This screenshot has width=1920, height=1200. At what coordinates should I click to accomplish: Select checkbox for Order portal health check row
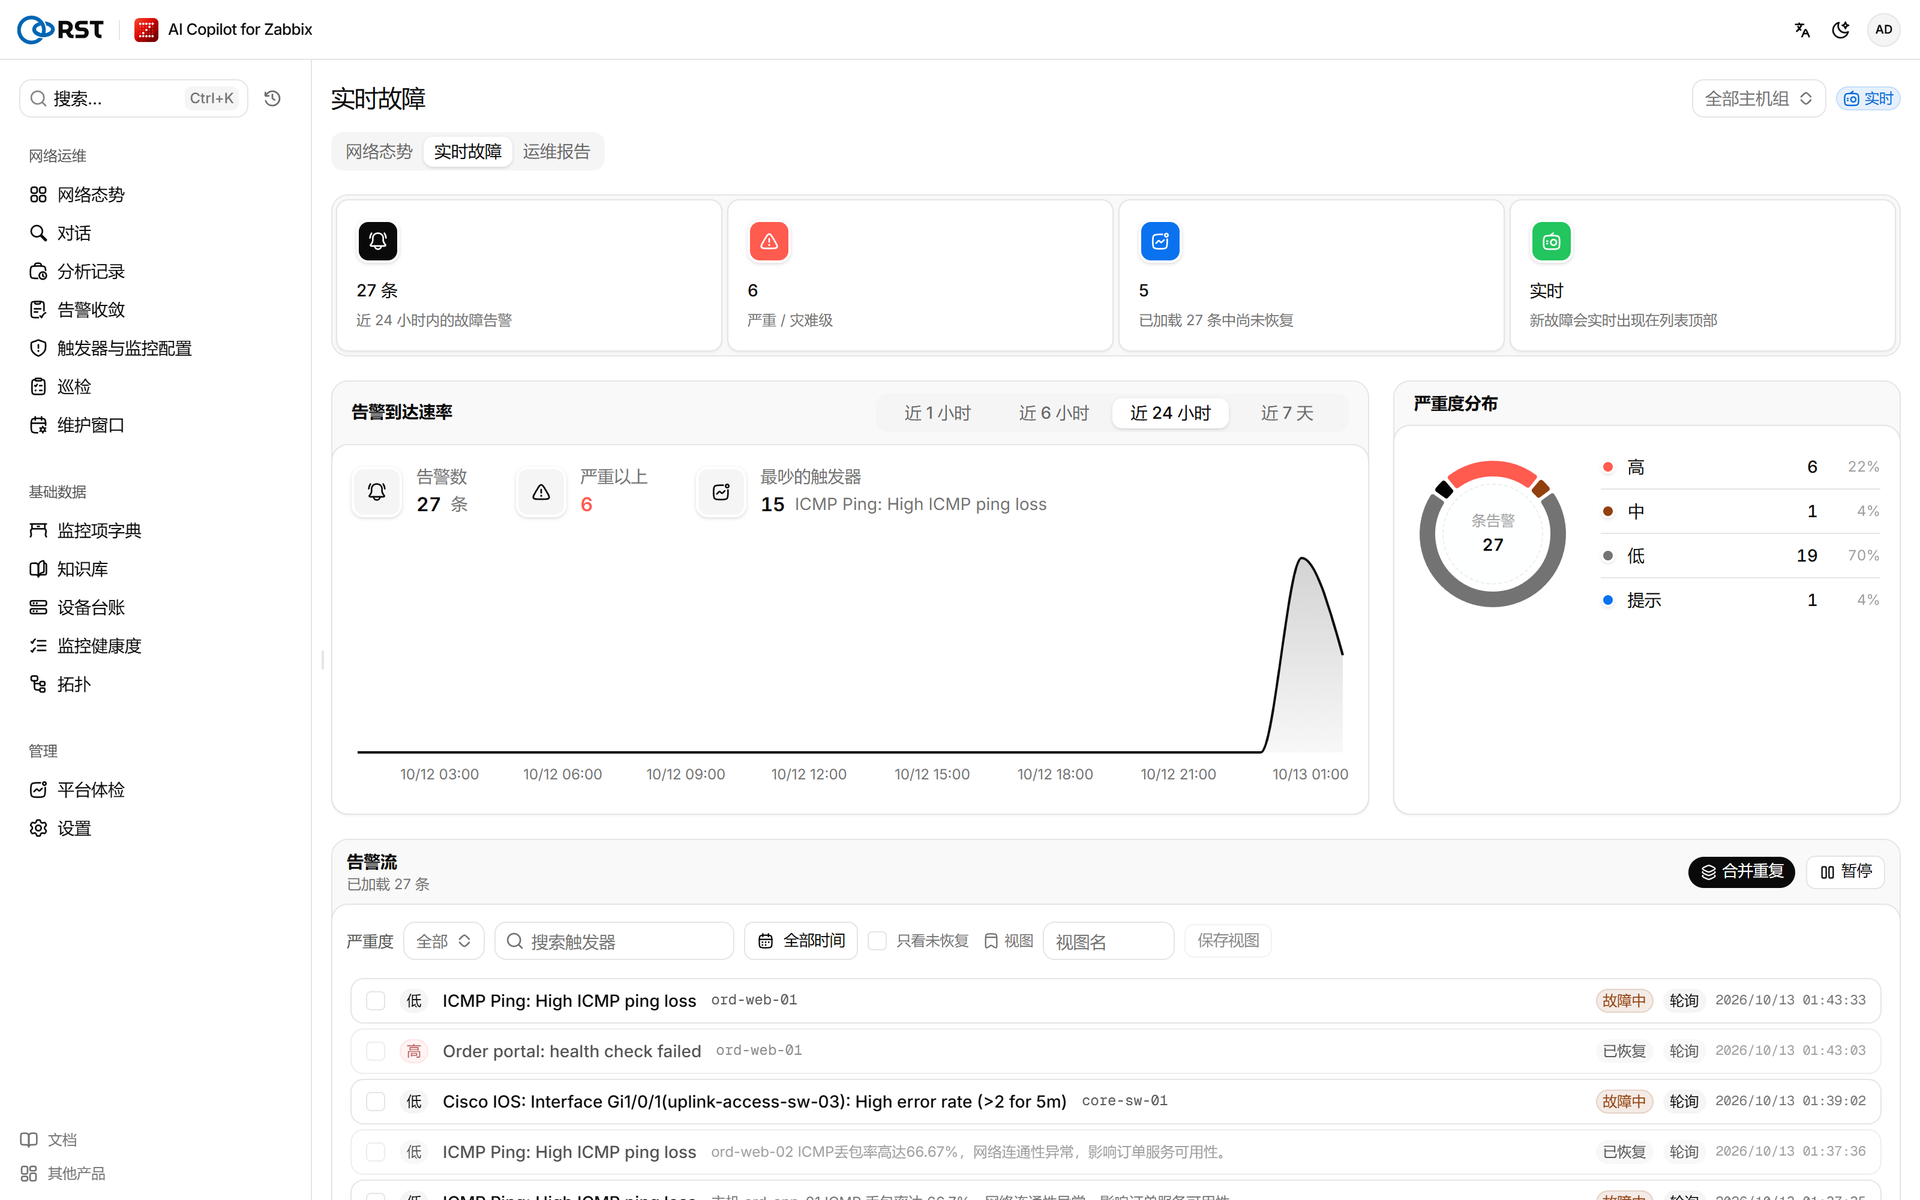point(376,1051)
